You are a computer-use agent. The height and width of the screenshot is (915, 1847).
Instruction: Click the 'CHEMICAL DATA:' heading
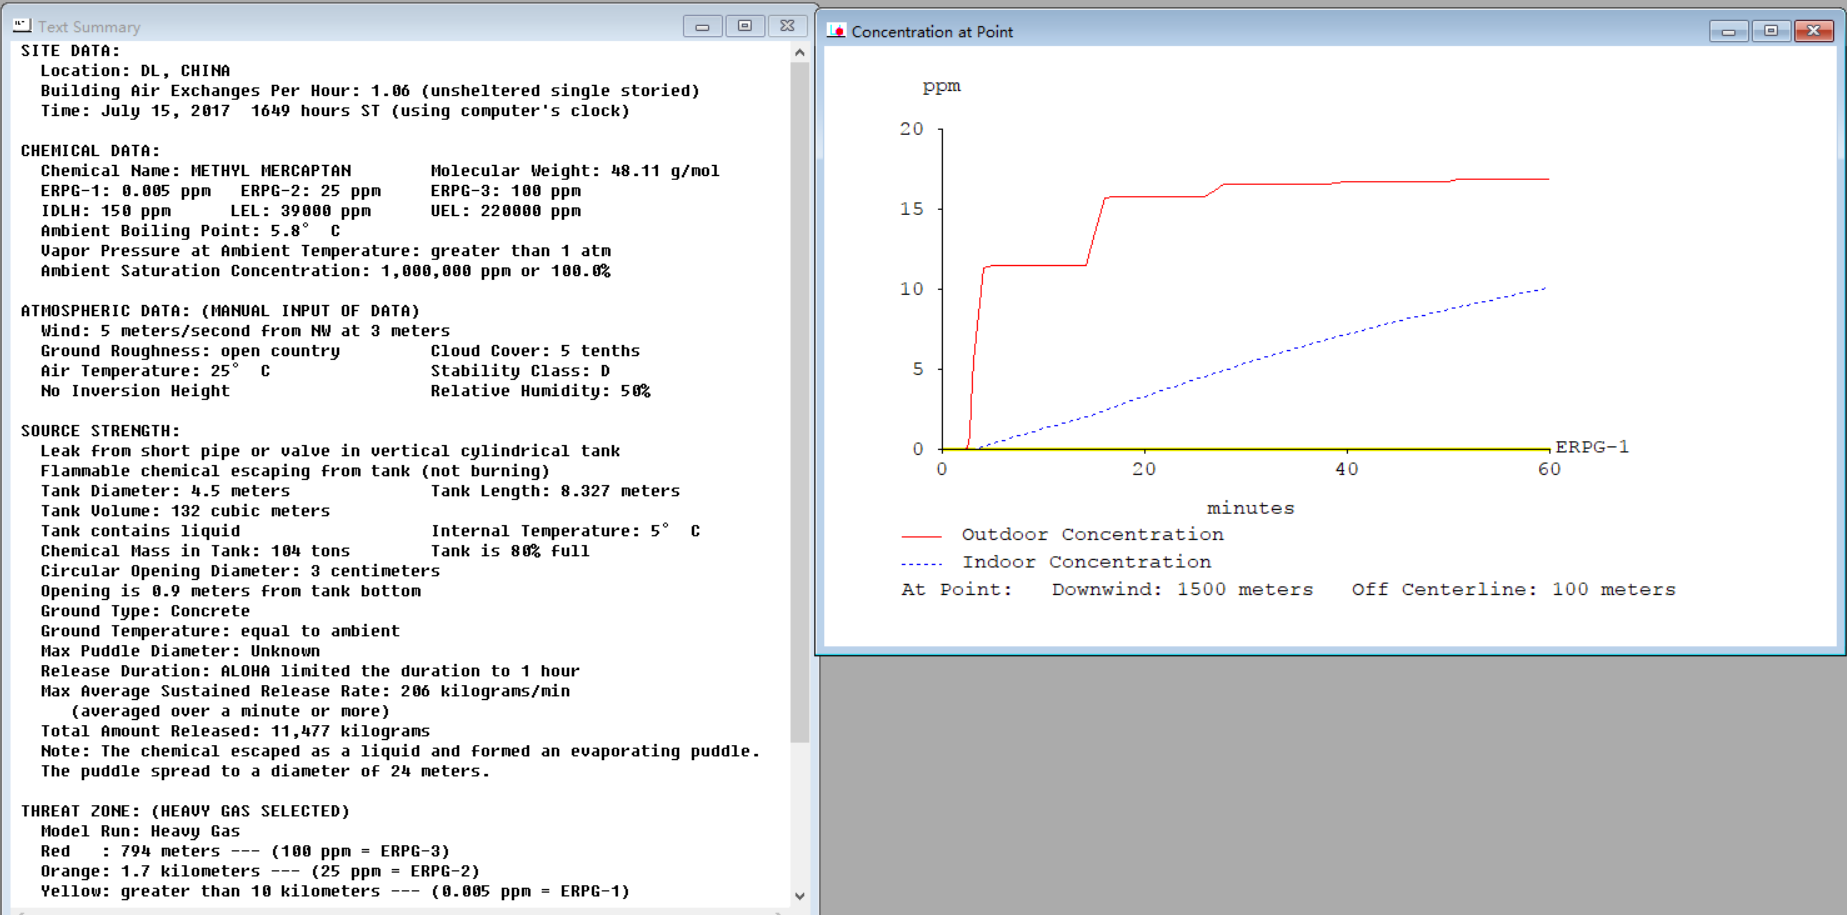pos(90,151)
